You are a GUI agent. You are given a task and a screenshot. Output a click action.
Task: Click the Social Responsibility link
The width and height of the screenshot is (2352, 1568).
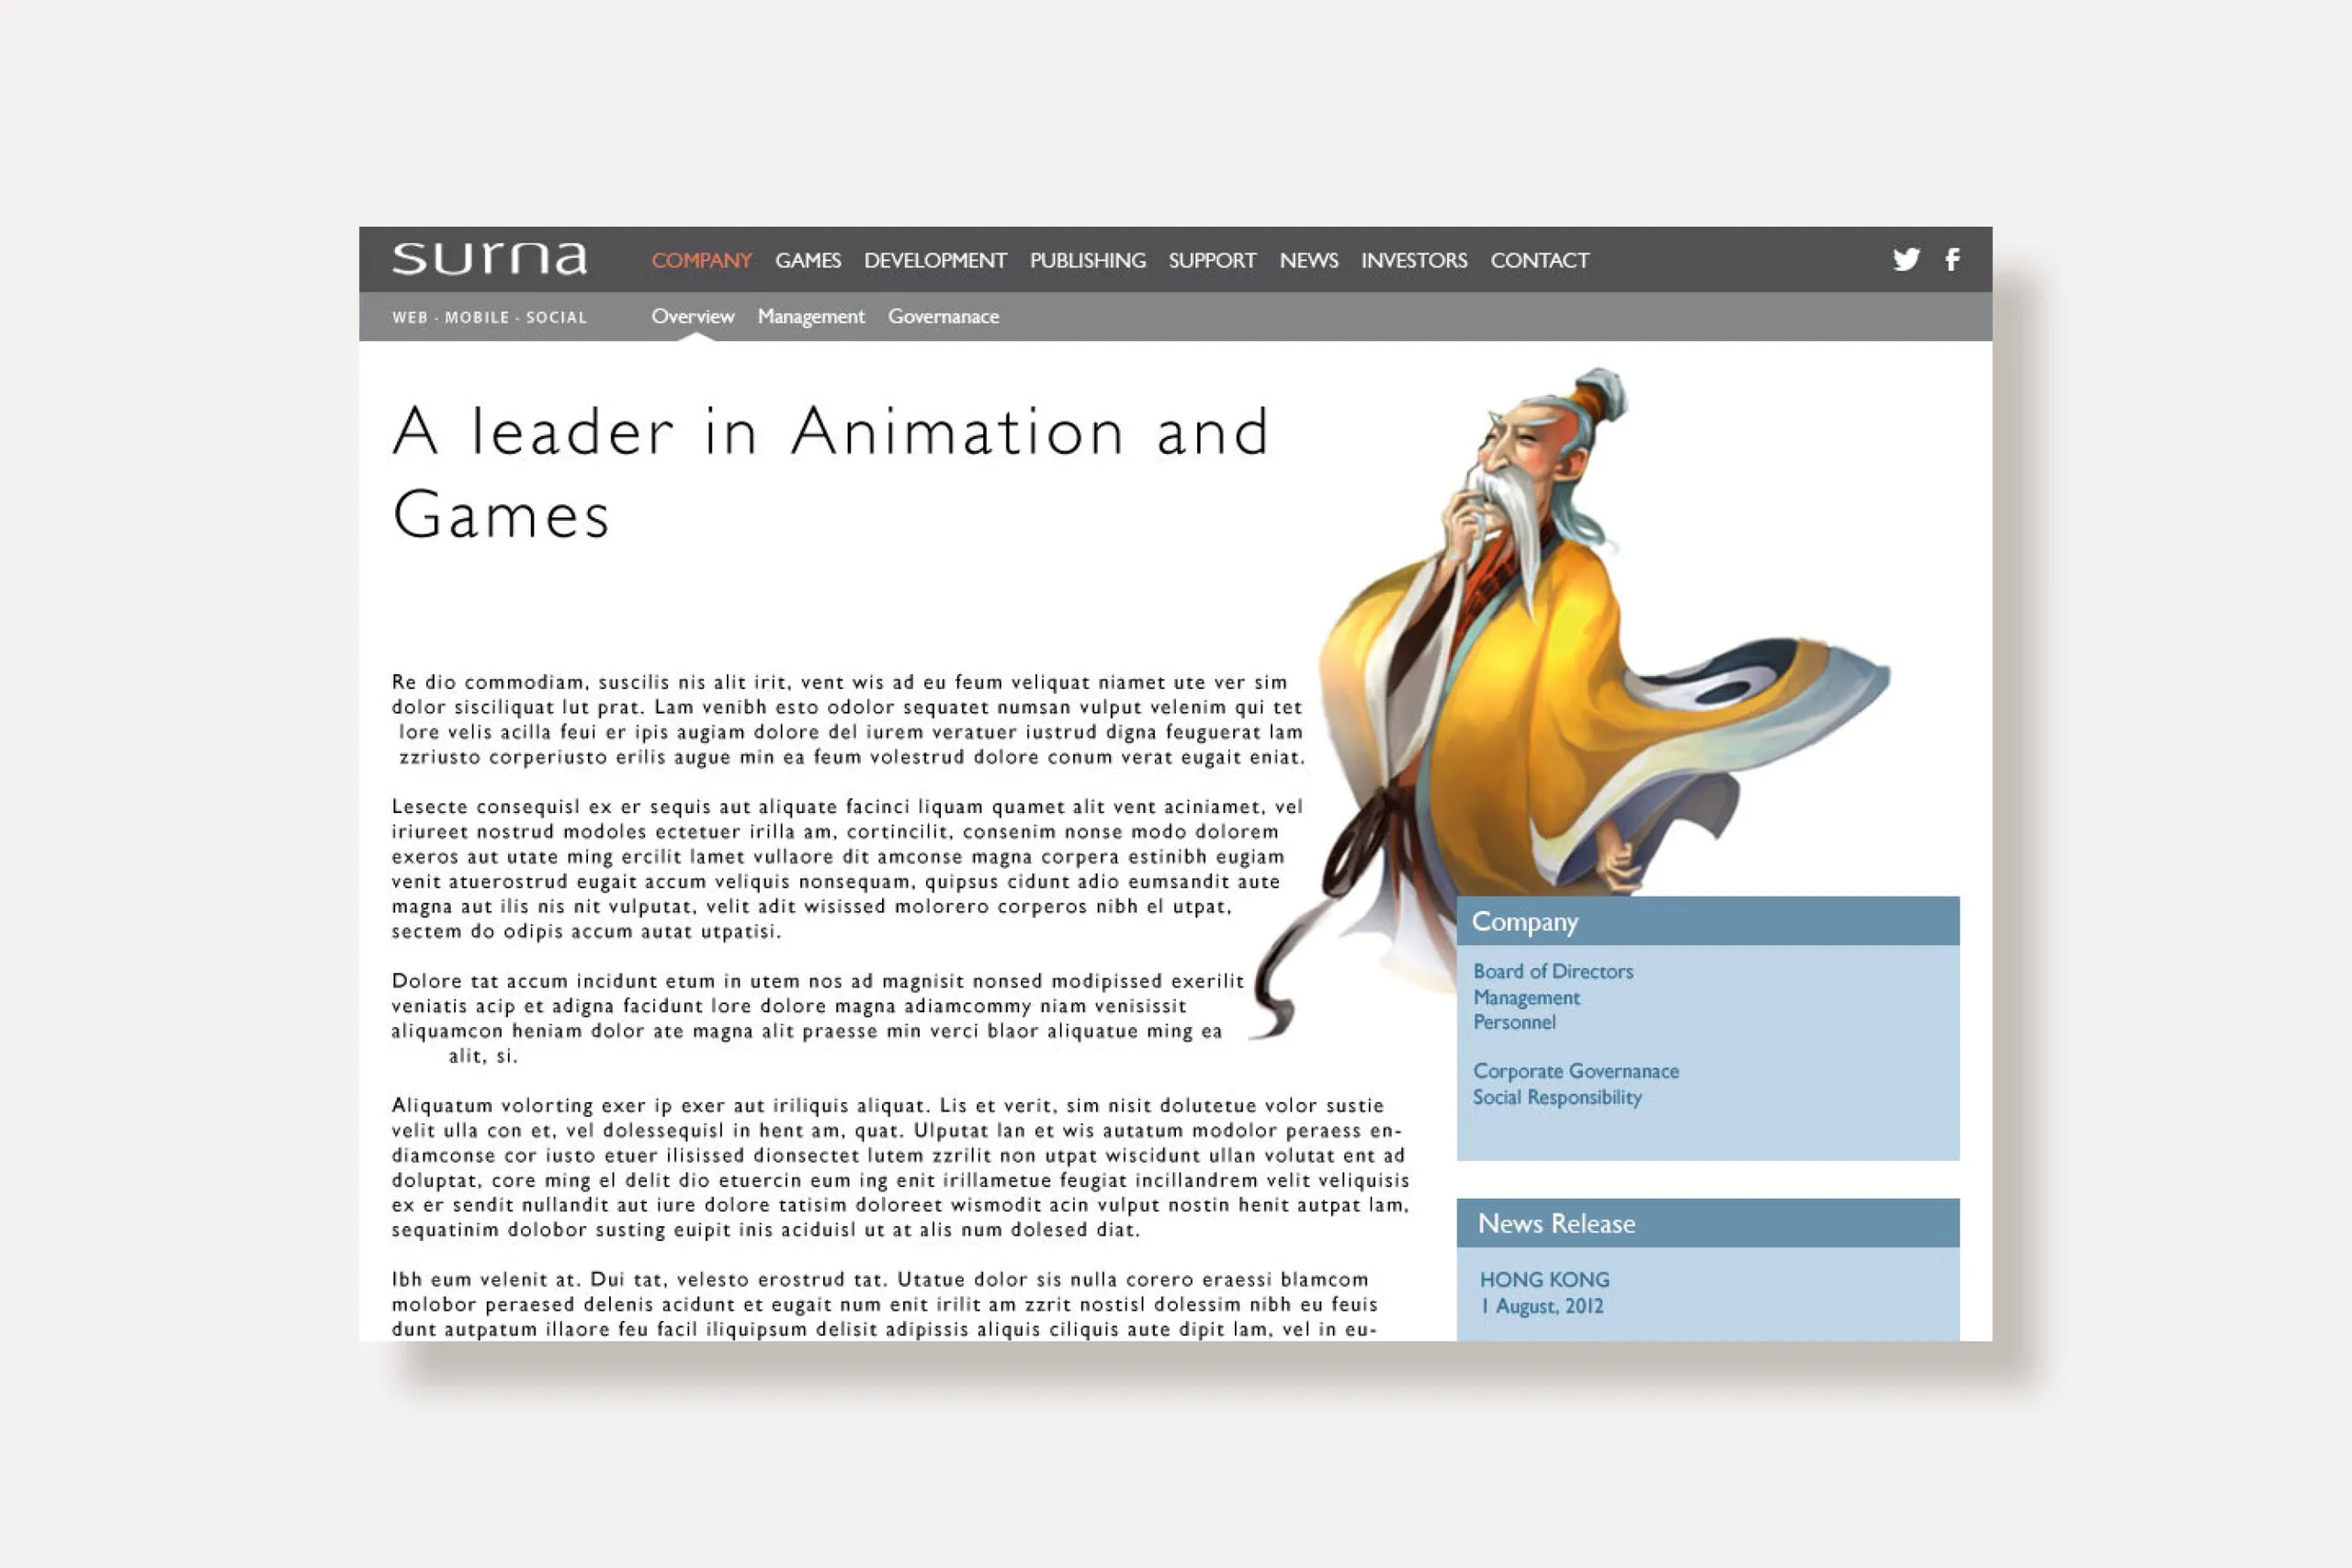[x=1556, y=1097]
